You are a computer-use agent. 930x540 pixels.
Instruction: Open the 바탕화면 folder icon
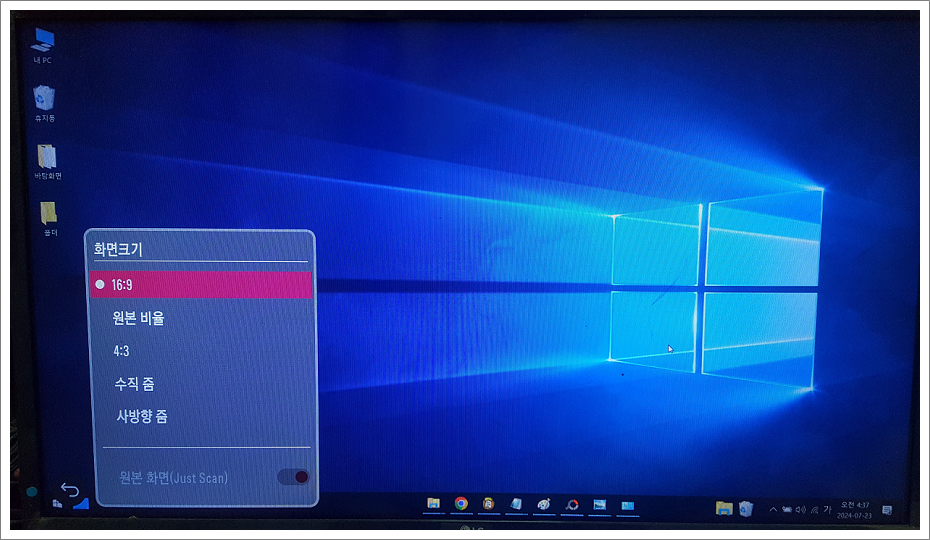47,161
